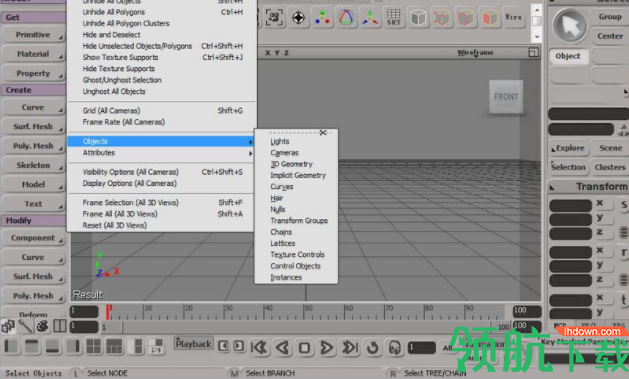Open the Material menu button
The height and width of the screenshot is (379, 629).
tap(33, 54)
